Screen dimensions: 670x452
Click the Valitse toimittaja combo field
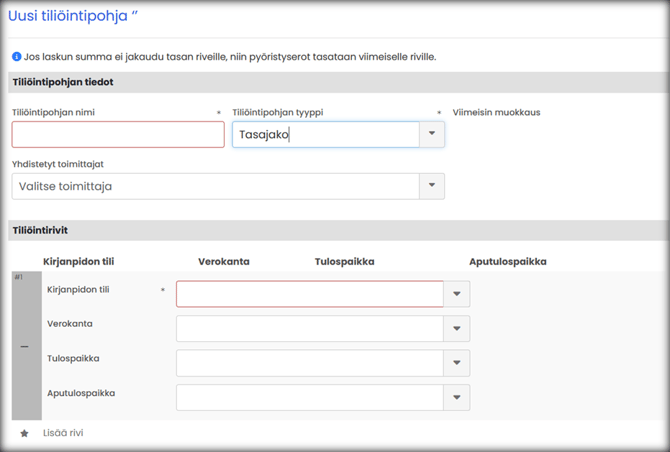215,186
